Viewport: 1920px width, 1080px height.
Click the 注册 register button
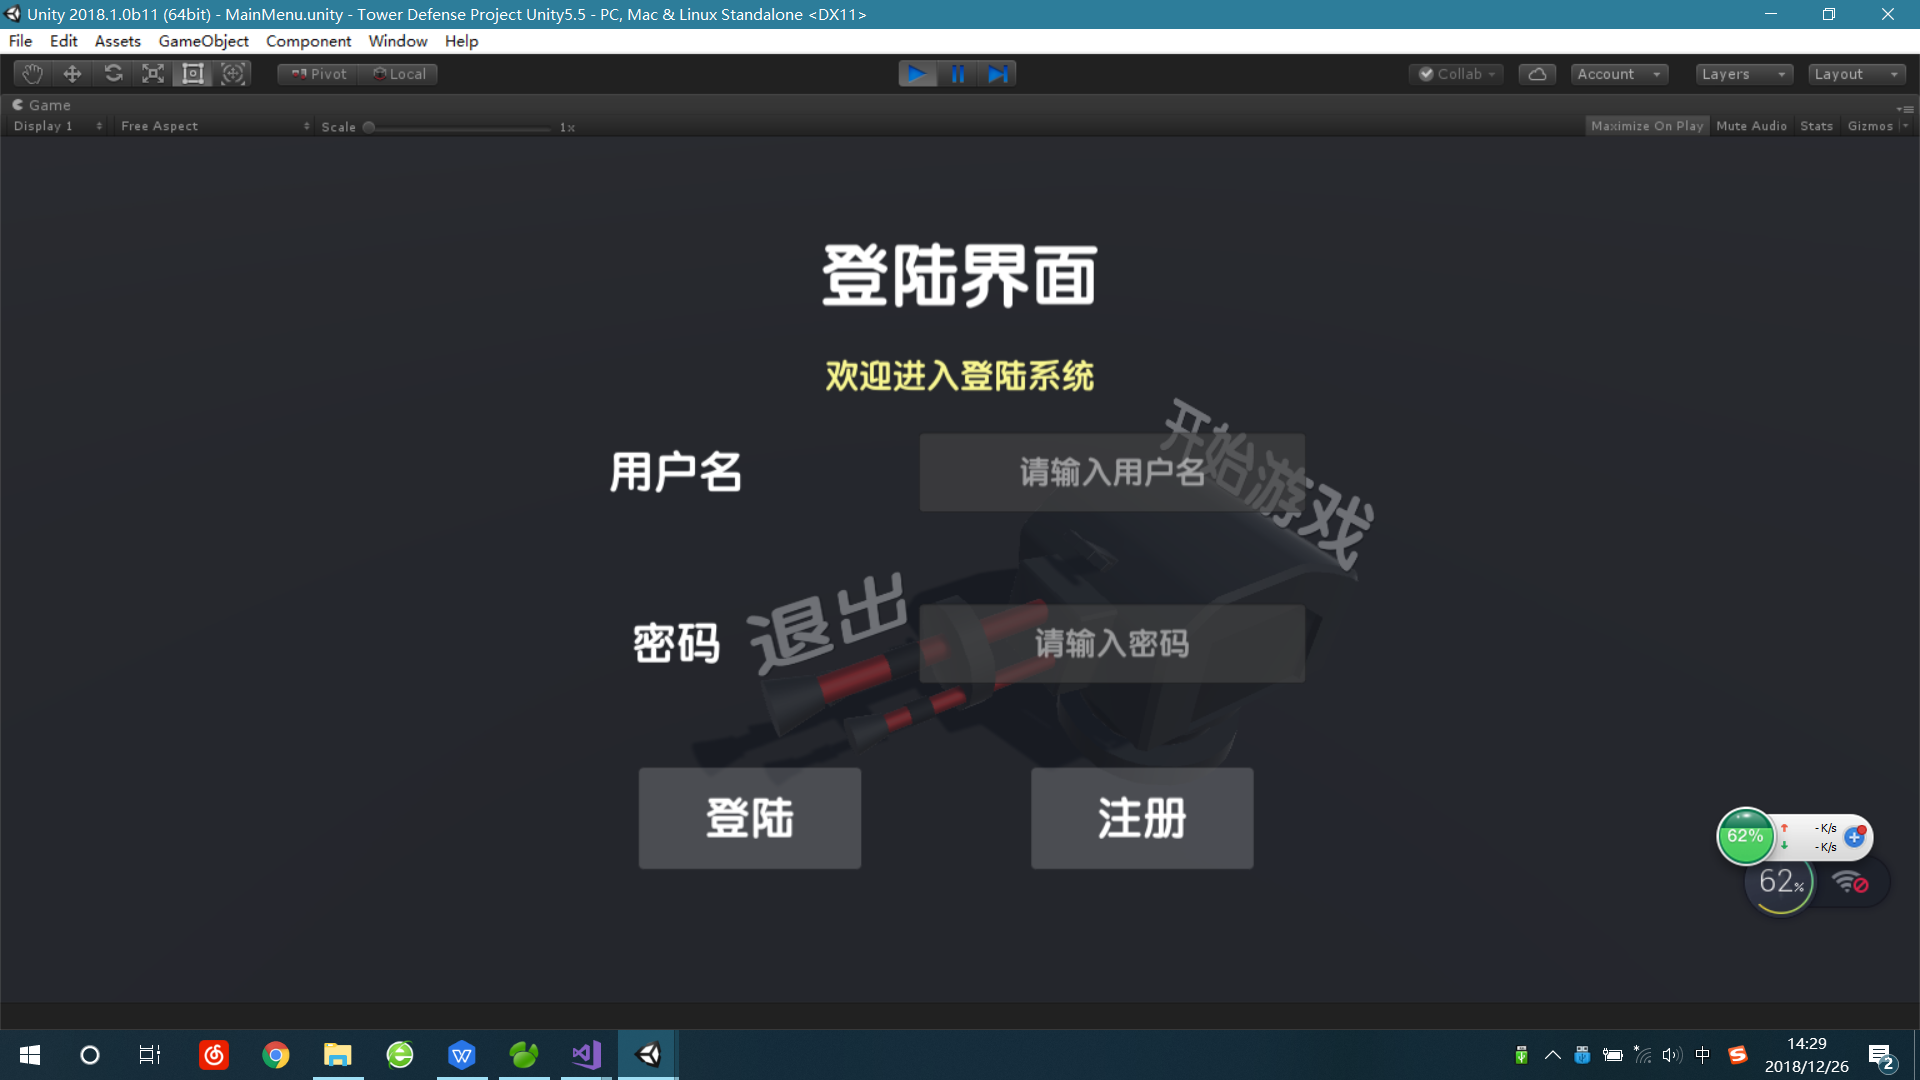coord(1141,818)
